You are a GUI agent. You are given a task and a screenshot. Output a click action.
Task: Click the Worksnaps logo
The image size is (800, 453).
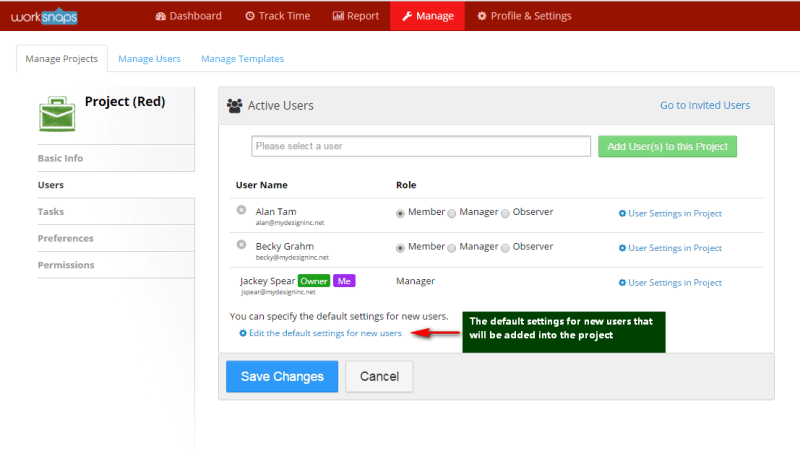tap(44, 16)
